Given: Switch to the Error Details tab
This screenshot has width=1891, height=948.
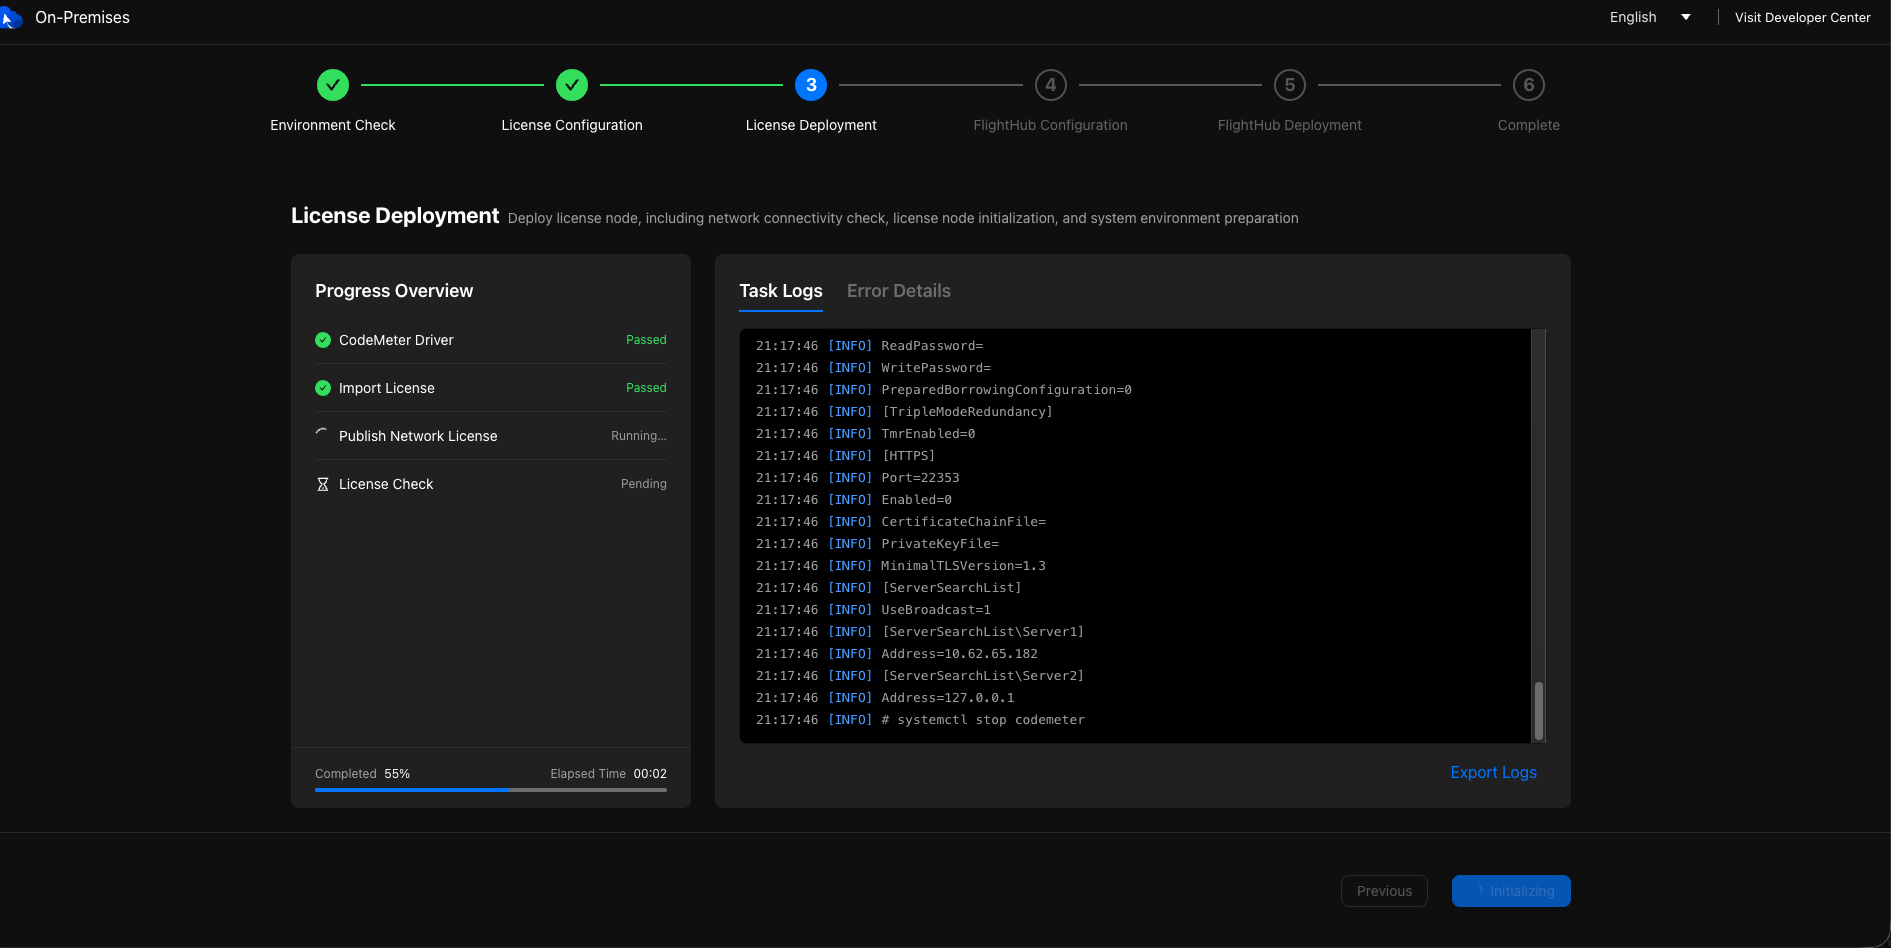Looking at the screenshot, I should point(899,291).
